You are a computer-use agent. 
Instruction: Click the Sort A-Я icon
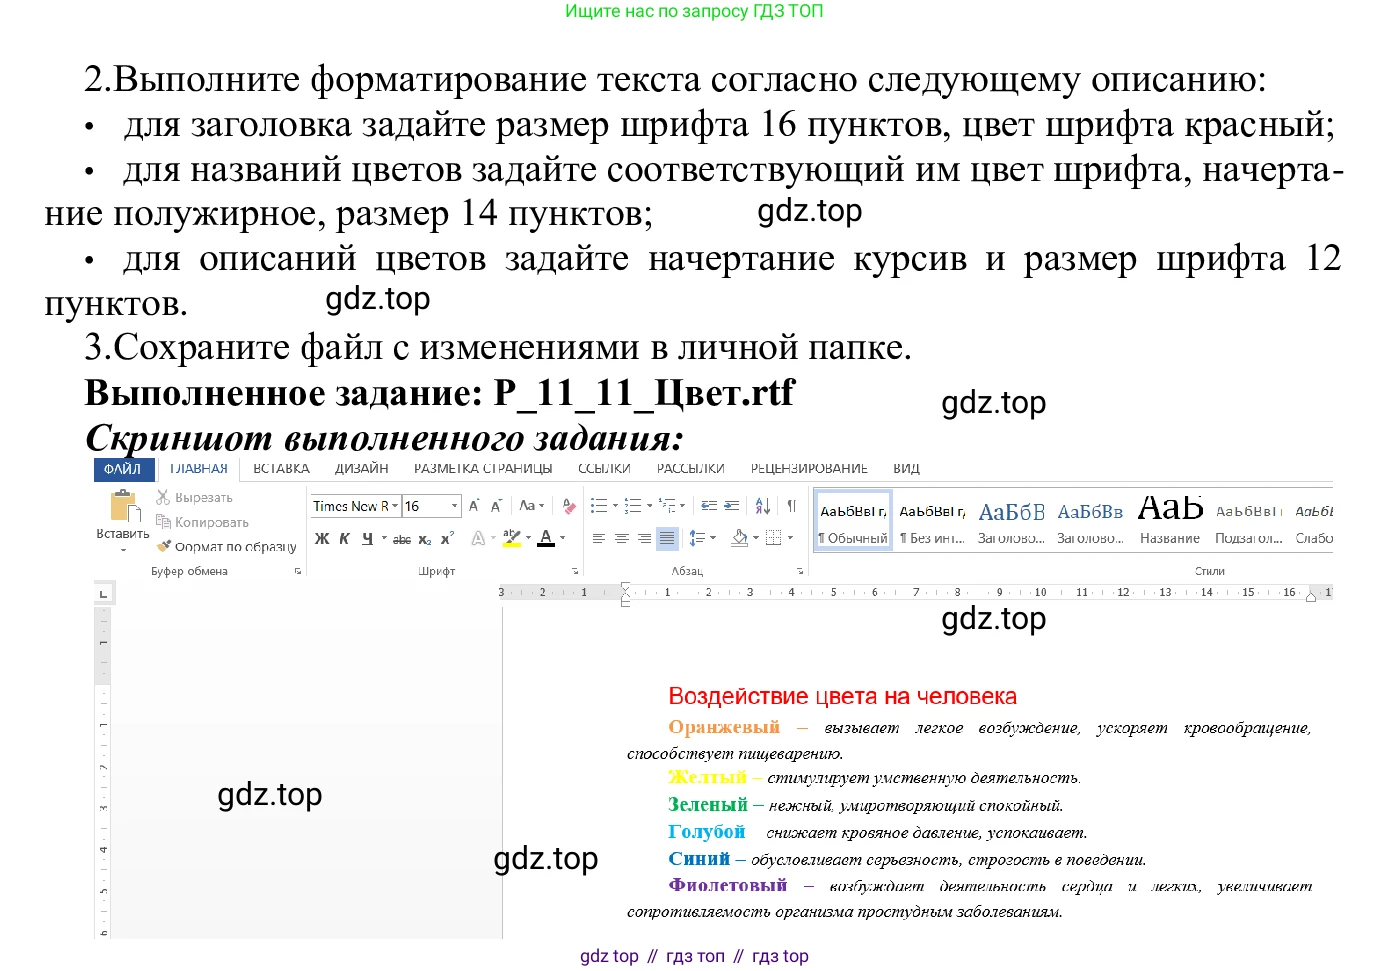coord(763,506)
